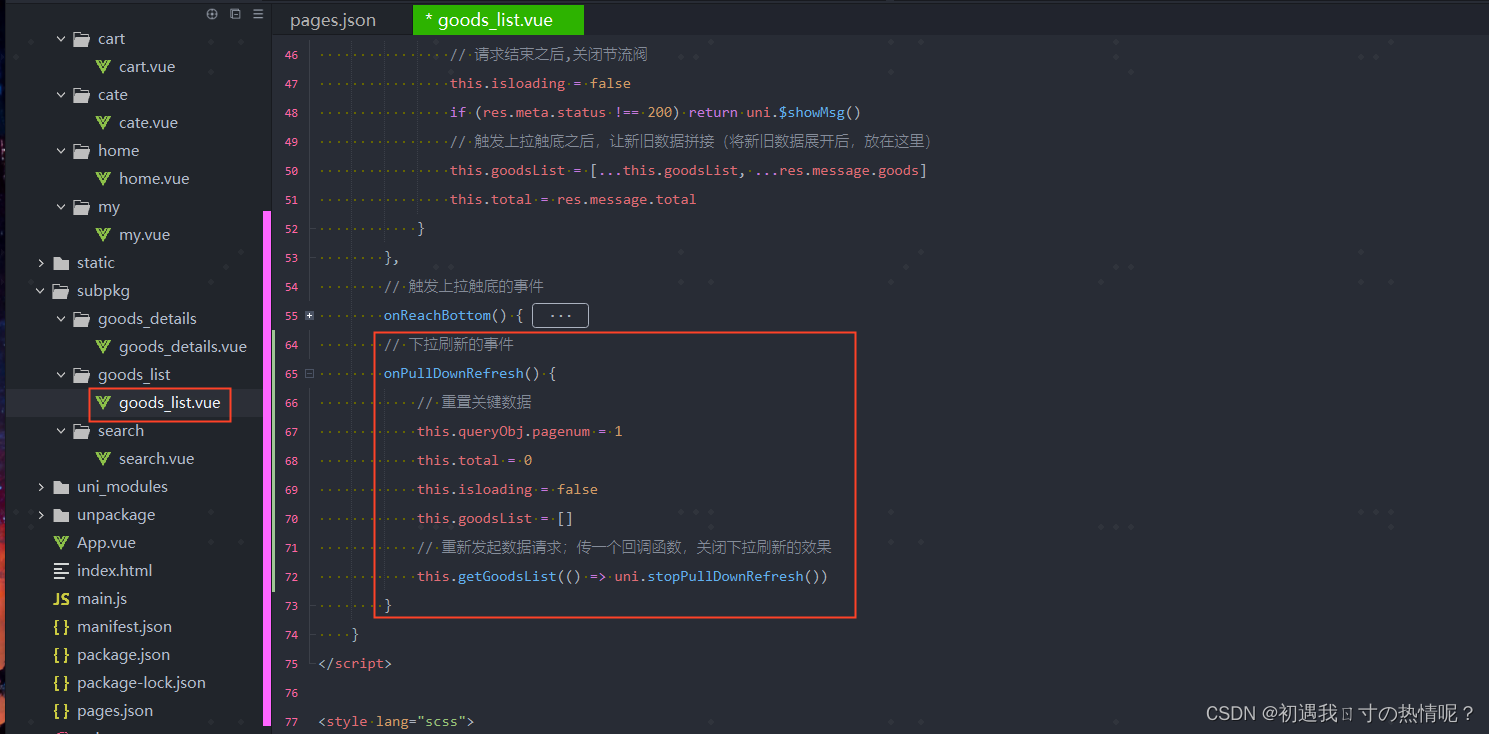The width and height of the screenshot is (1489, 734).
Task: Expand the uni_modules folder chevron
Action: [40, 487]
